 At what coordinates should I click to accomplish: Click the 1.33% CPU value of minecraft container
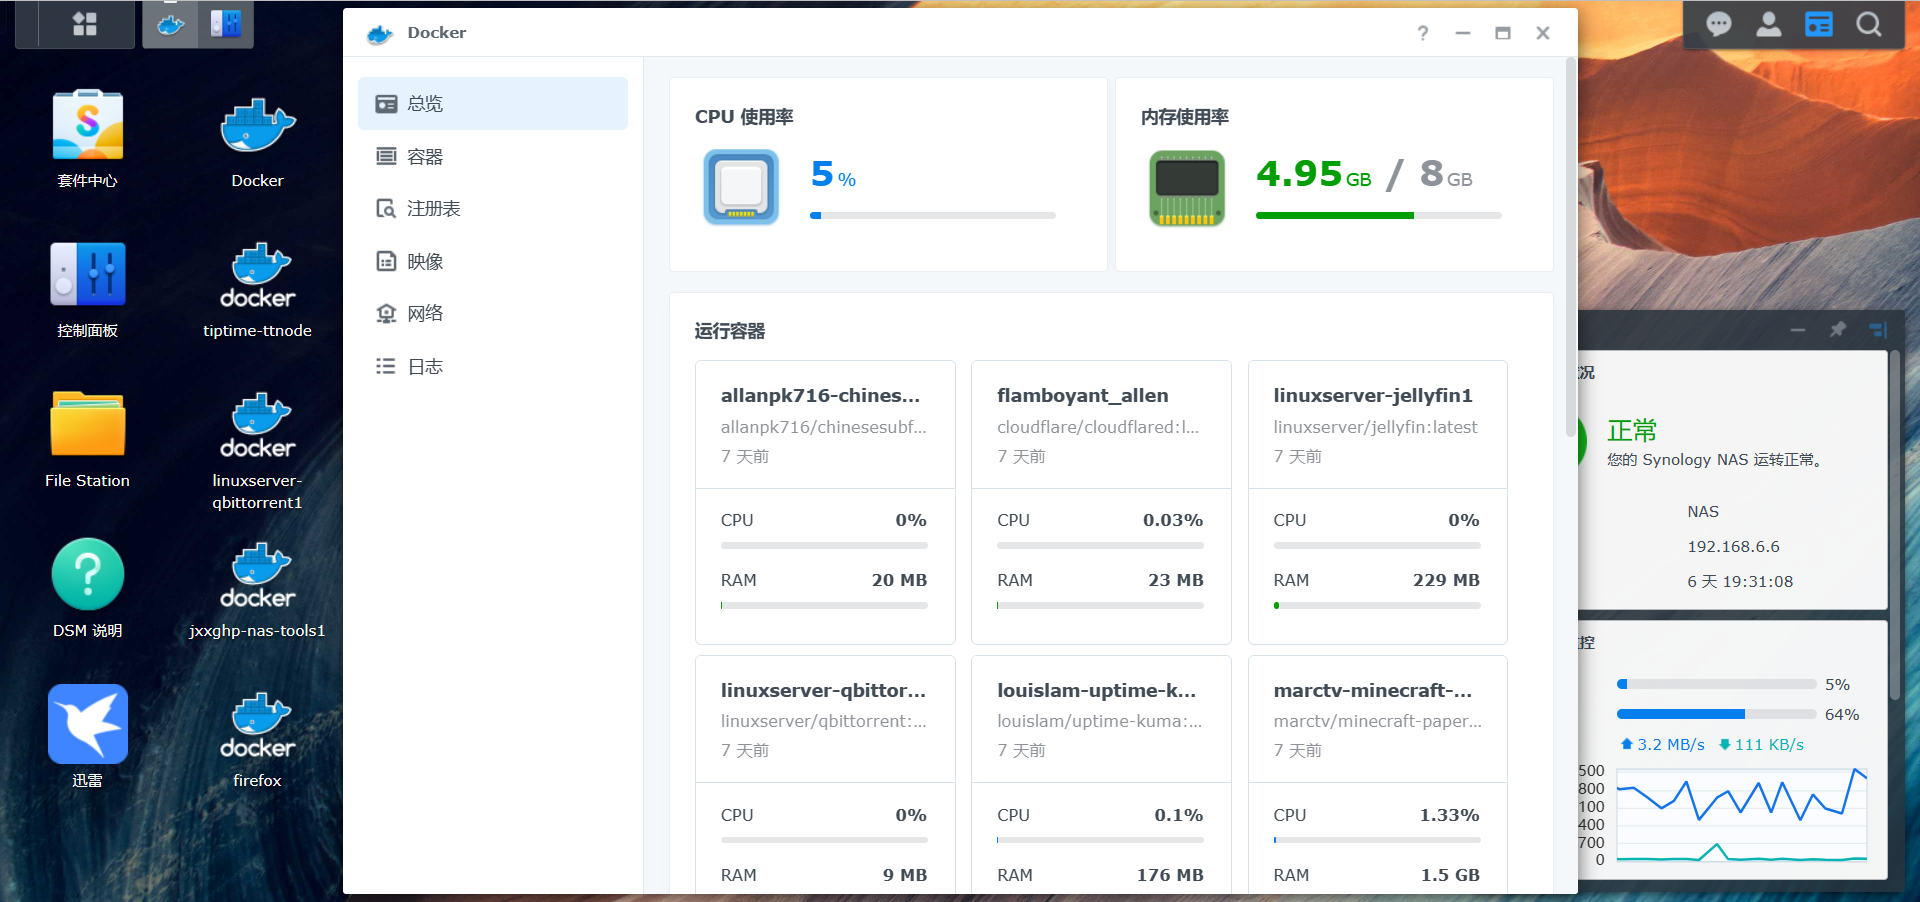(x=1449, y=815)
